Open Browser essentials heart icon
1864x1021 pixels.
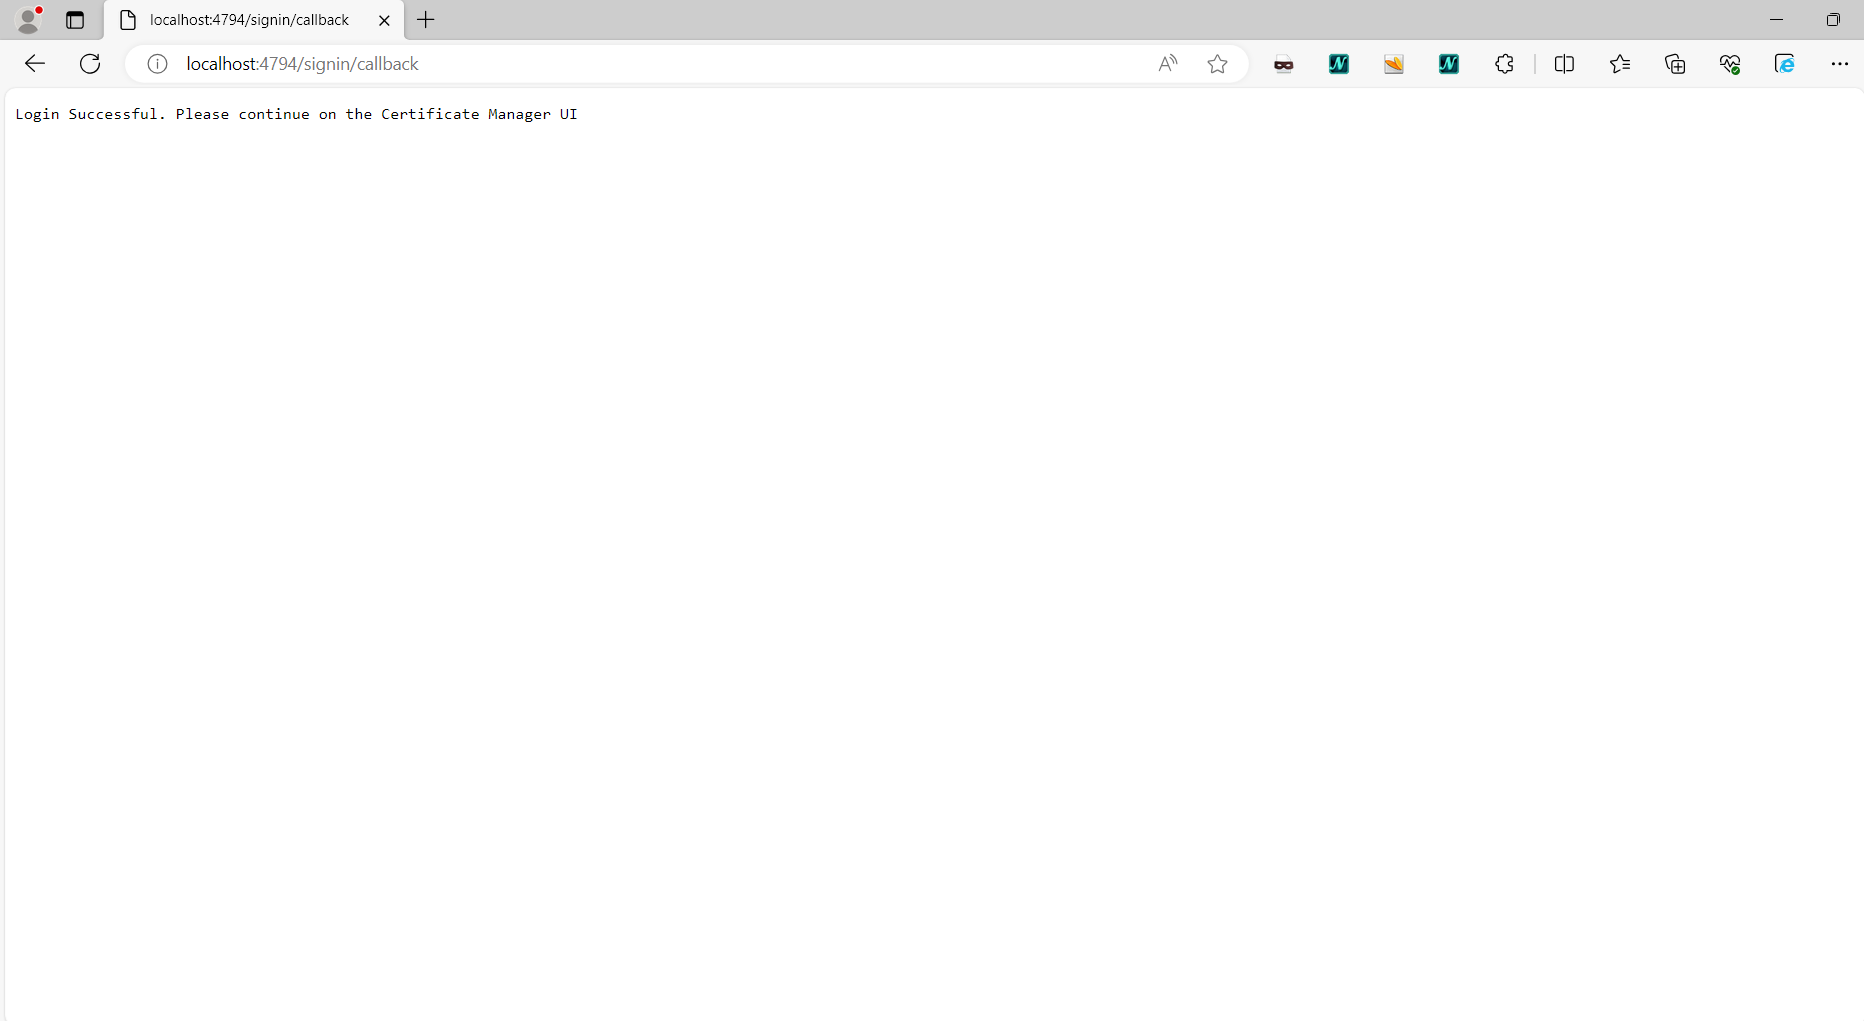coord(1731,63)
